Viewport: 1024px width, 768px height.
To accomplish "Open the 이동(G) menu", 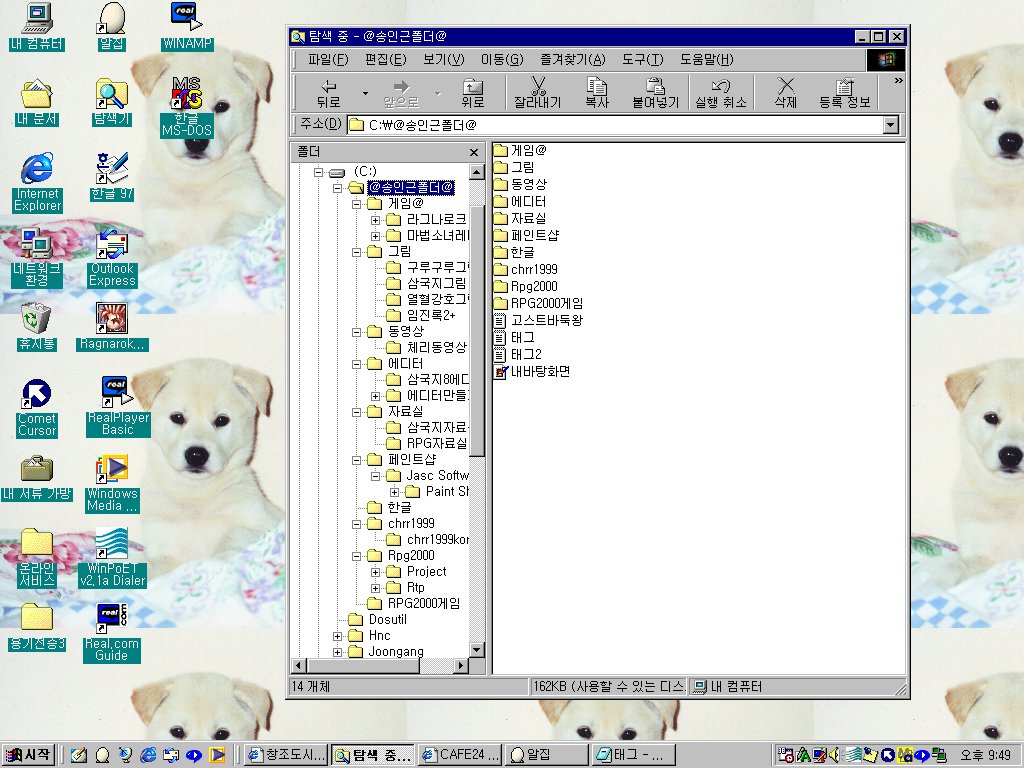I will (502, 59).
